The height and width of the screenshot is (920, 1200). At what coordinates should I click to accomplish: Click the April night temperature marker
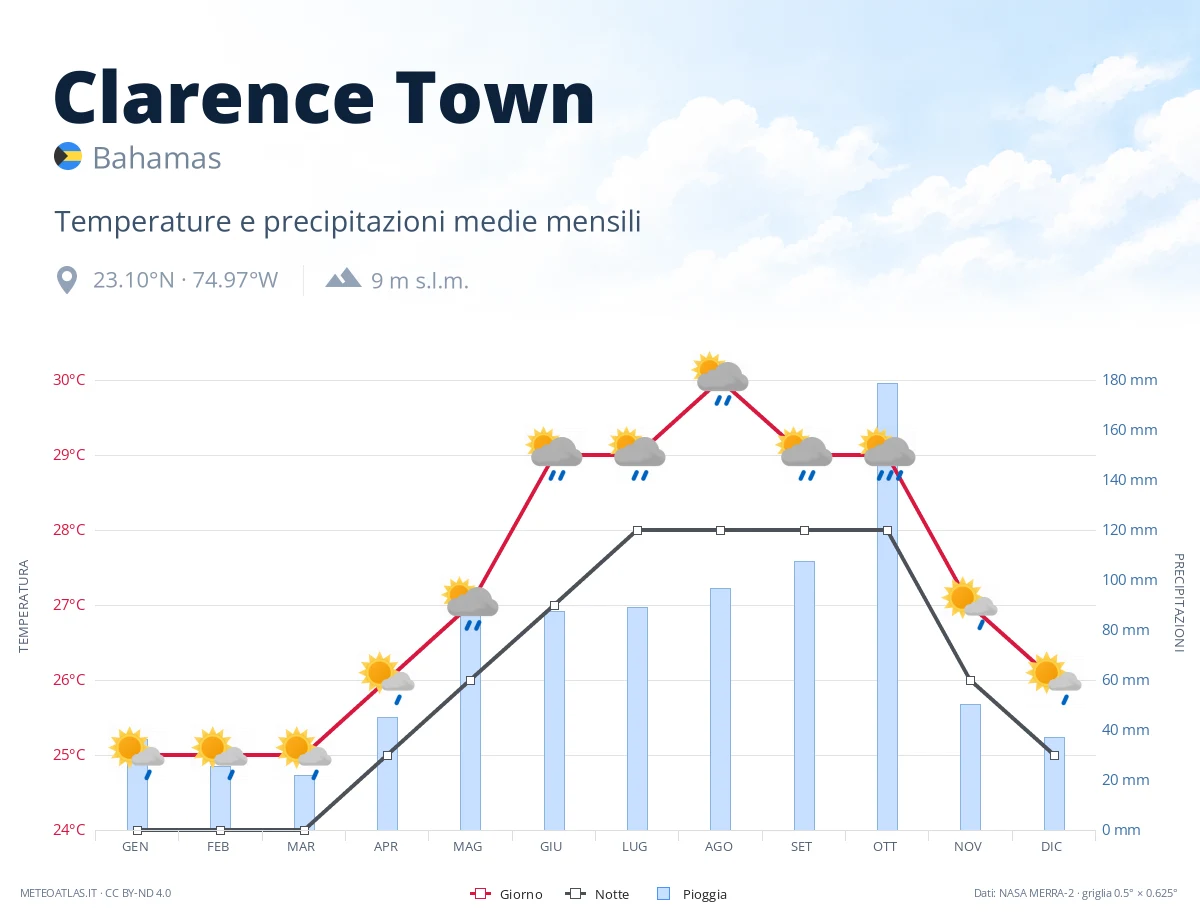tap(387, 755)
